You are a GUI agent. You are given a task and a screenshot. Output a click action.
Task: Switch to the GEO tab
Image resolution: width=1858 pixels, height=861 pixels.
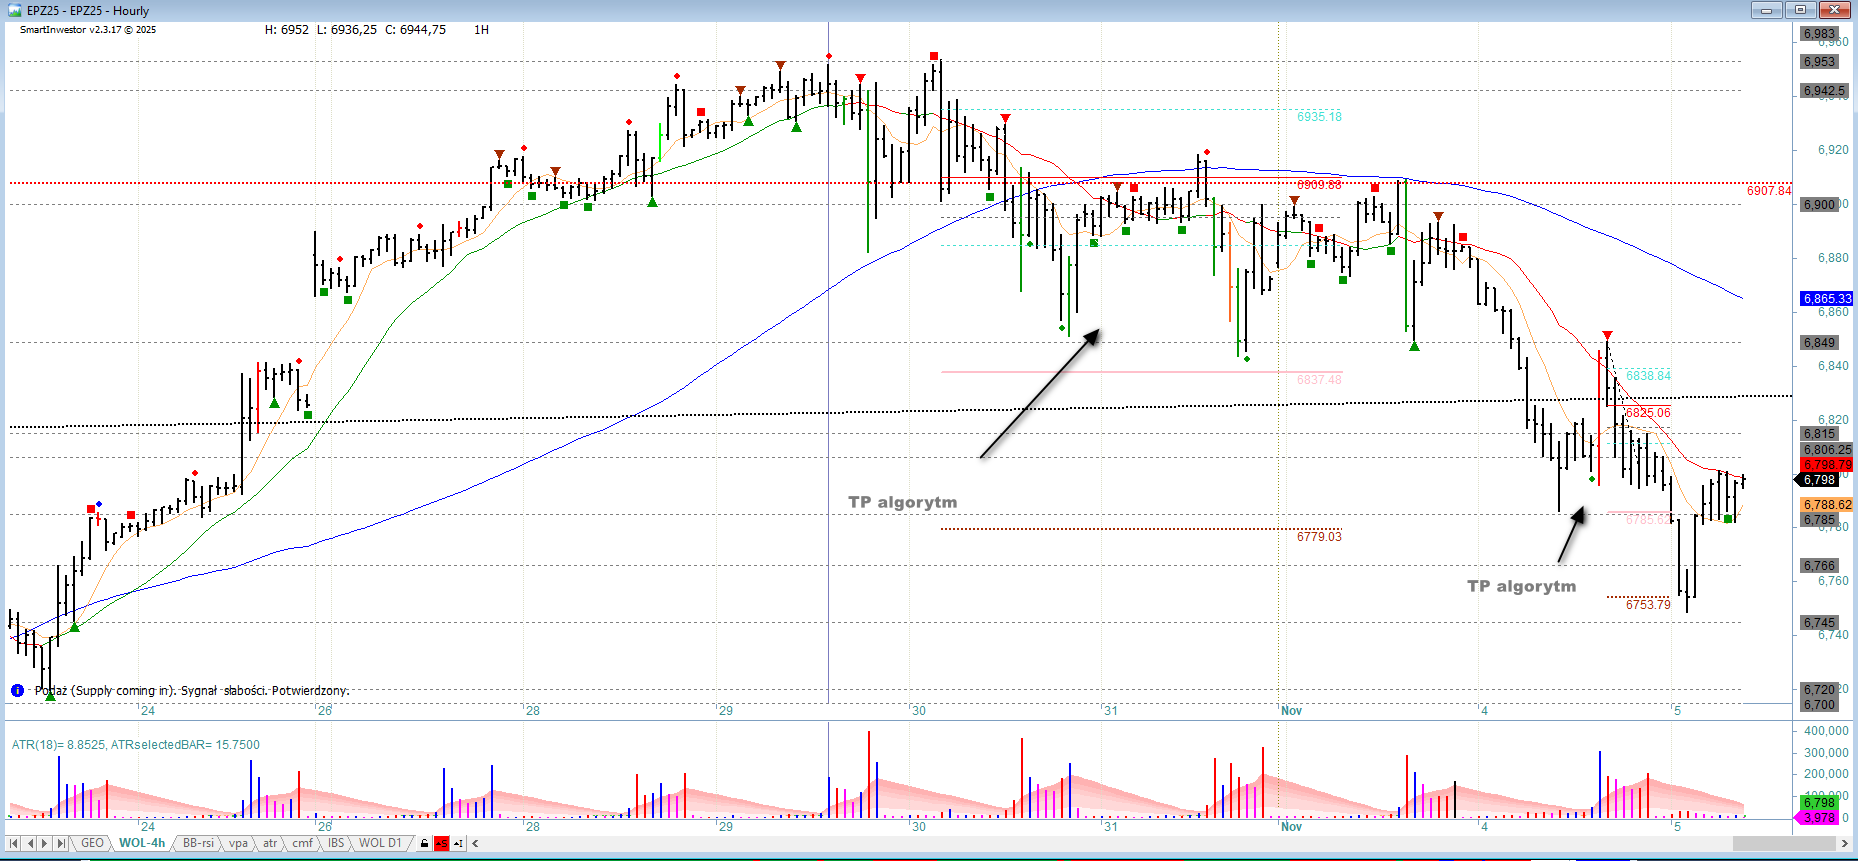tap(92, 843)
